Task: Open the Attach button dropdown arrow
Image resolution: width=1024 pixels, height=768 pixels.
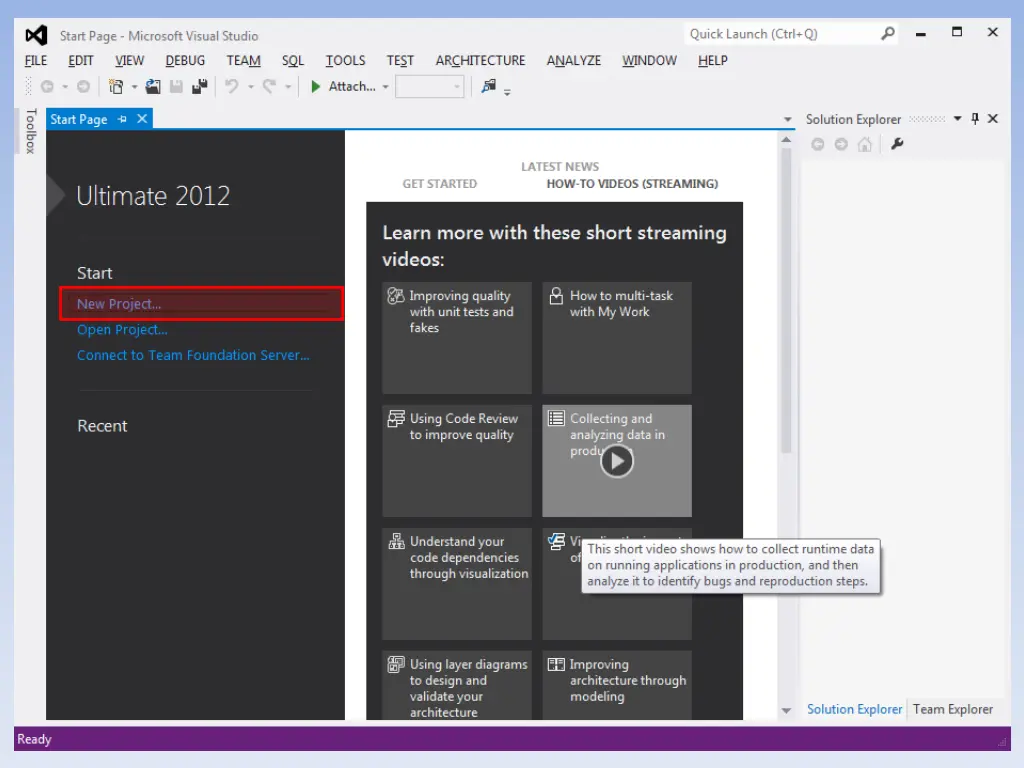Action: point(385,87)
